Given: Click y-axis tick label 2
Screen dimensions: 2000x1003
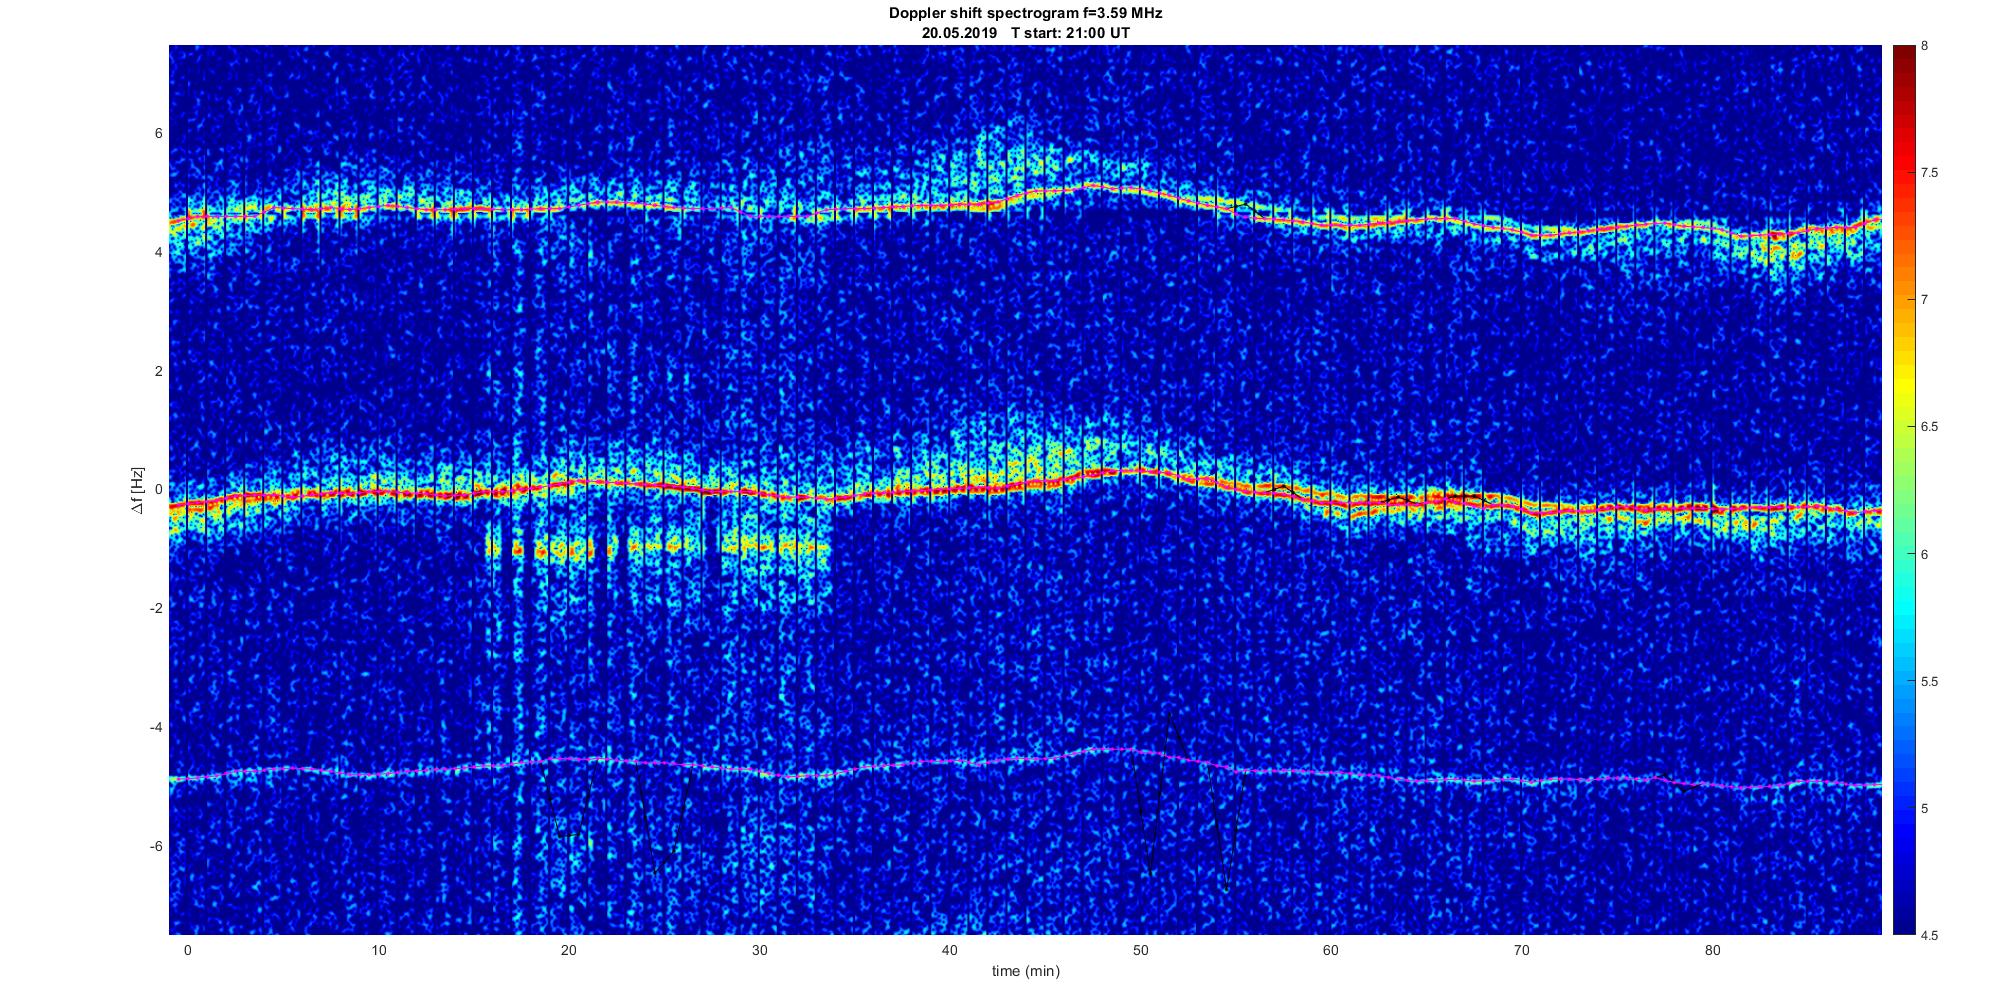Looking at the screenshot, I should click(x=159, y=371).
